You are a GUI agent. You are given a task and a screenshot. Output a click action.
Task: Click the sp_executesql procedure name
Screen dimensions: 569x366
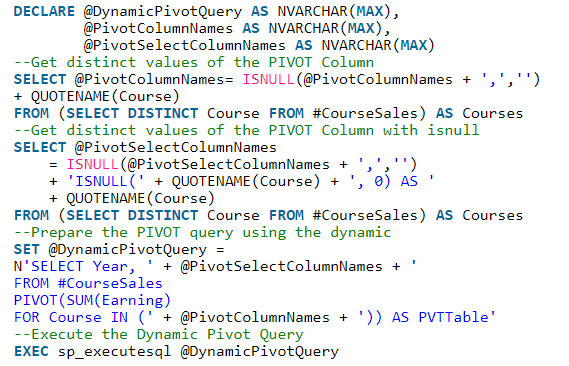pos(114,351)
